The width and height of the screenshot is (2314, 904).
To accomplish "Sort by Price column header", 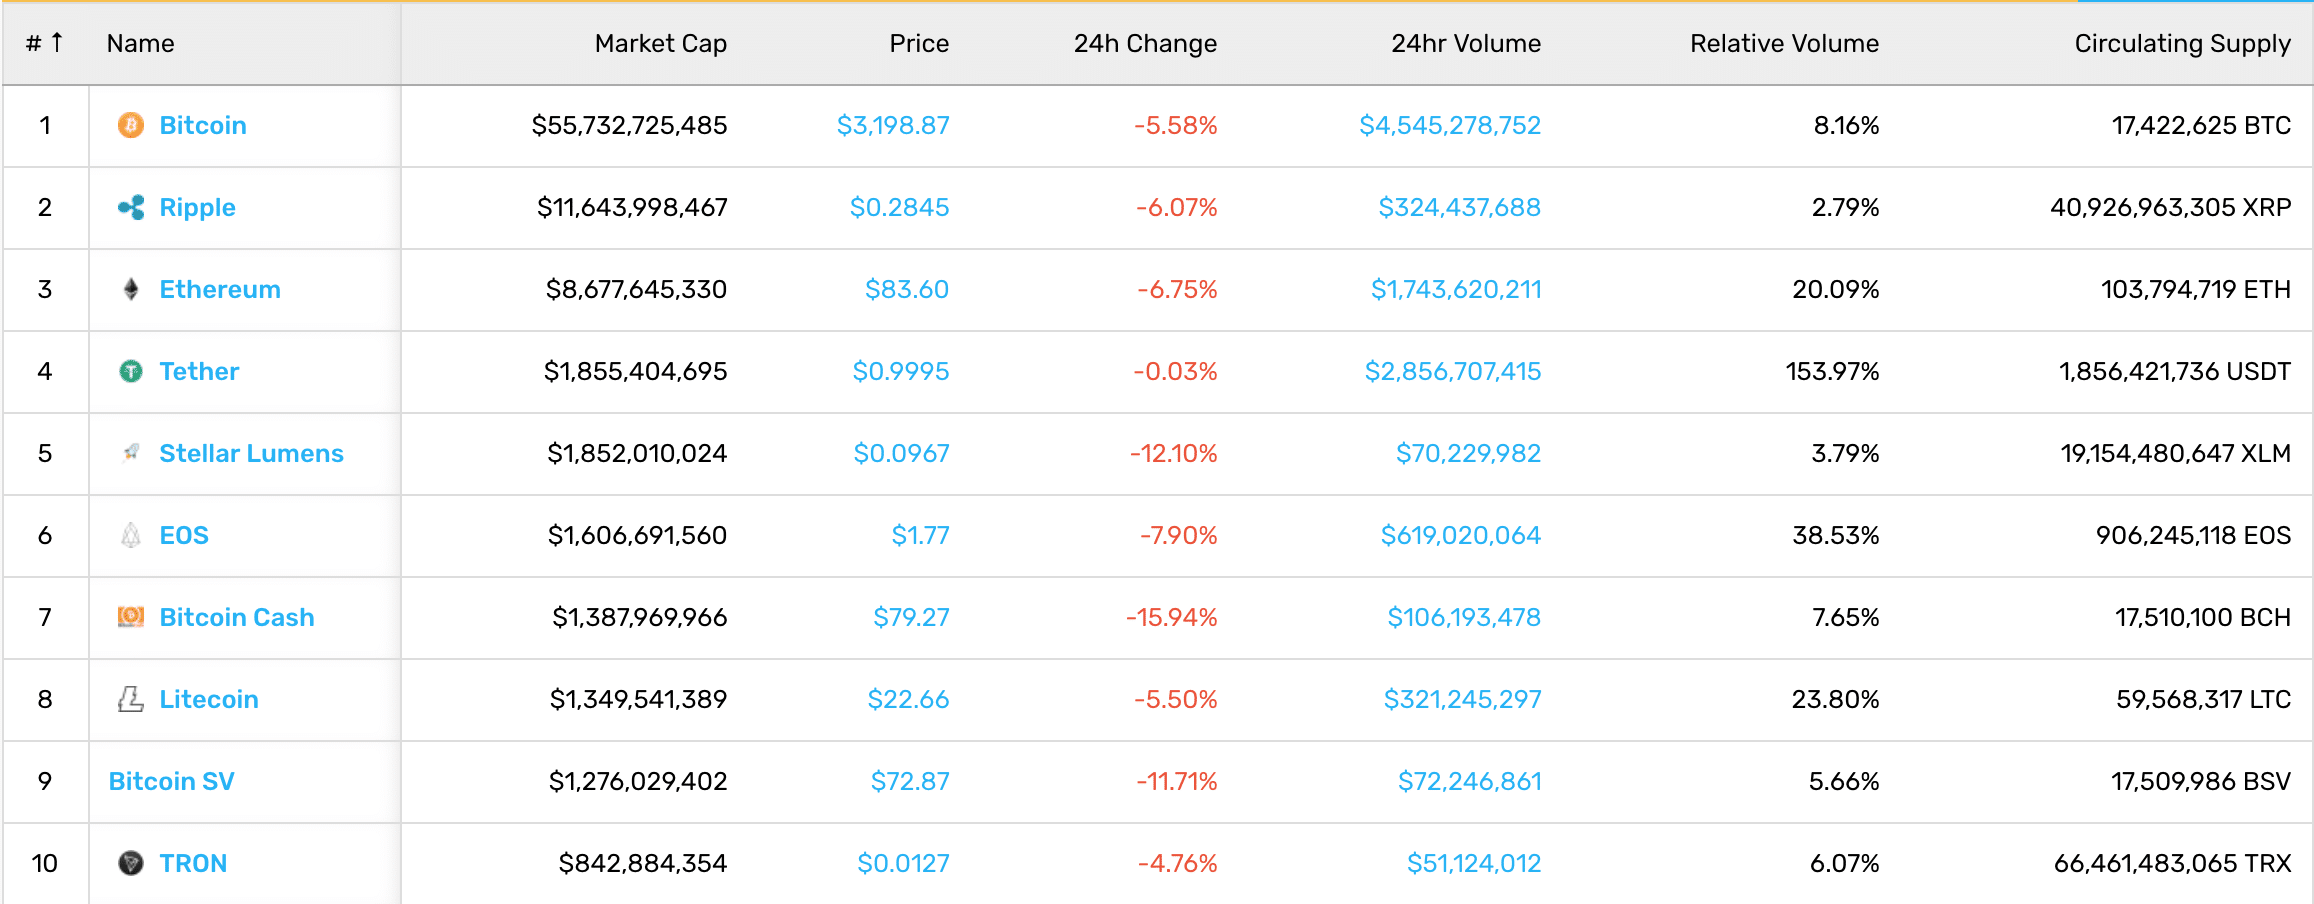I will [x=919, y=43].
